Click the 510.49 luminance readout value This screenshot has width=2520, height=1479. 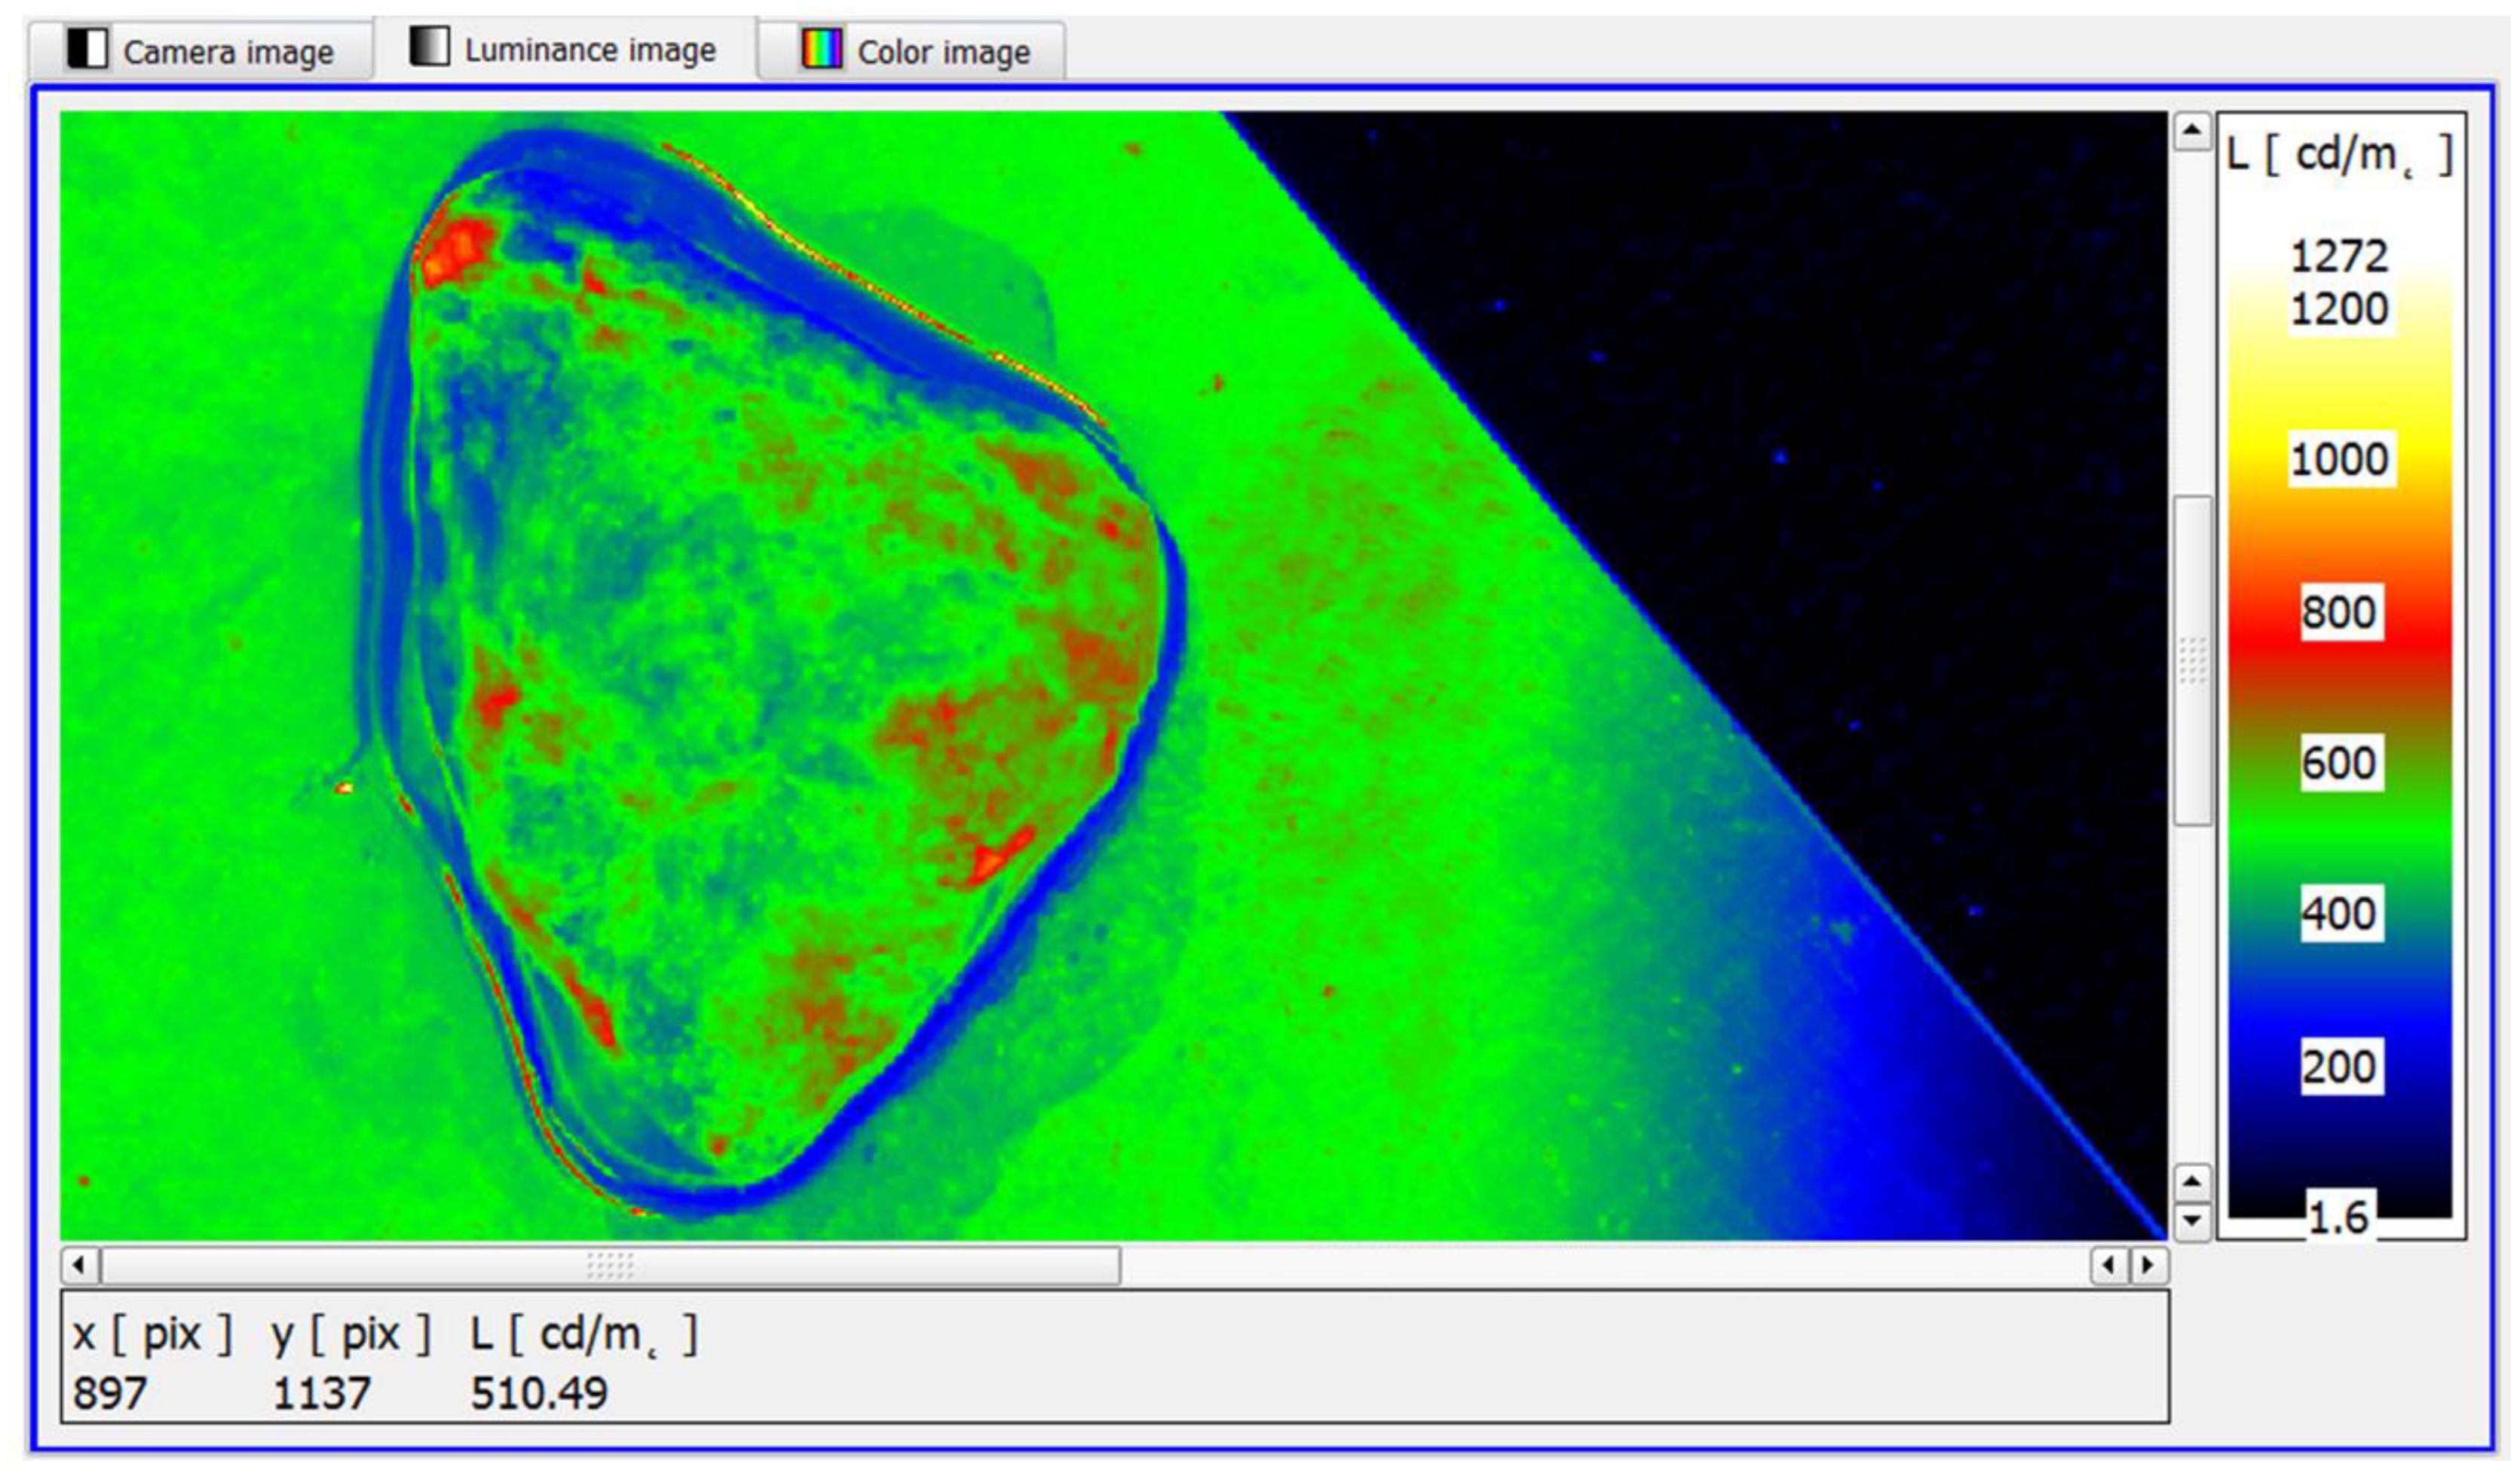click(x=539, y=1393)
